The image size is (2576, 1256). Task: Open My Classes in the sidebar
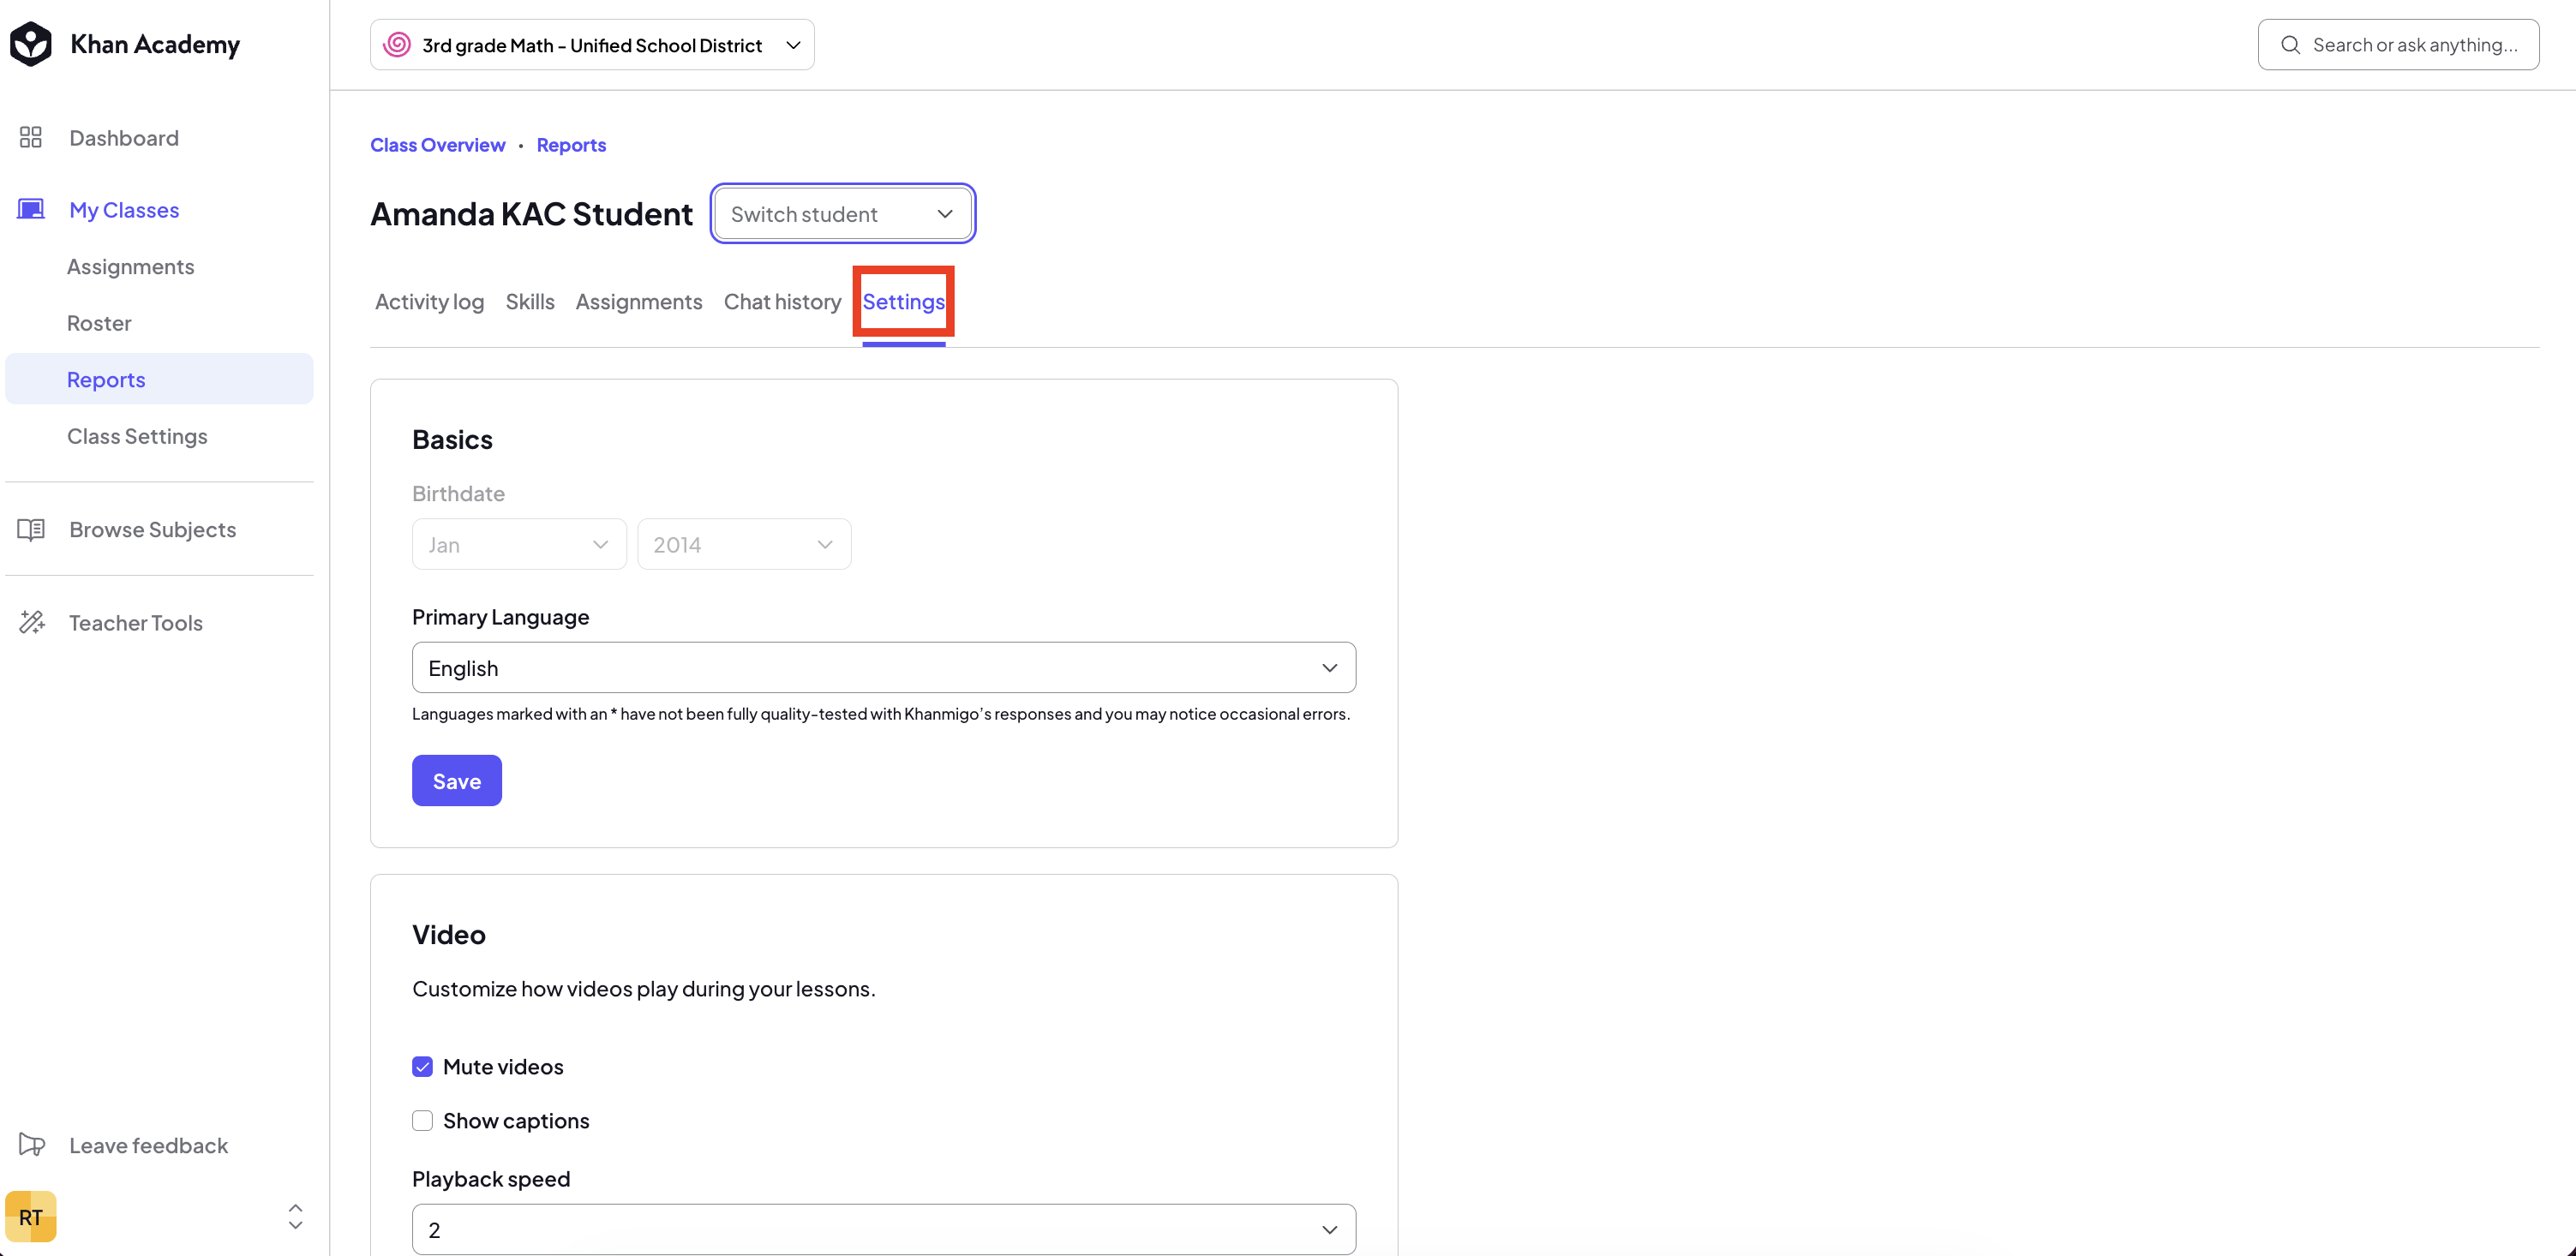124,210
